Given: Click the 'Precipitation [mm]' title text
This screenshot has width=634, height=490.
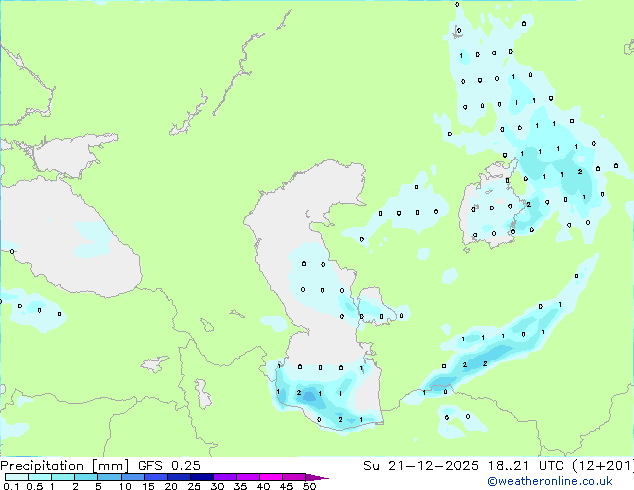Looking at the screenshot, I should coord(65,466).
